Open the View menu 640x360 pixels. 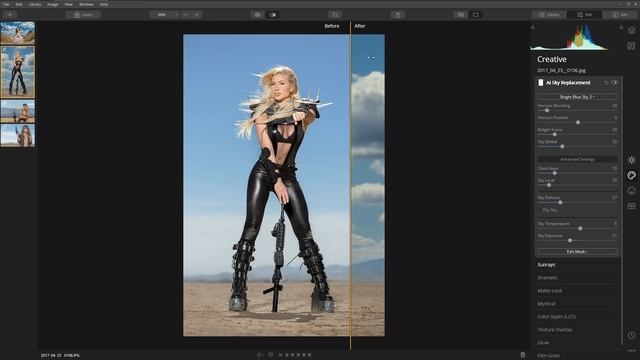[69, 4]
